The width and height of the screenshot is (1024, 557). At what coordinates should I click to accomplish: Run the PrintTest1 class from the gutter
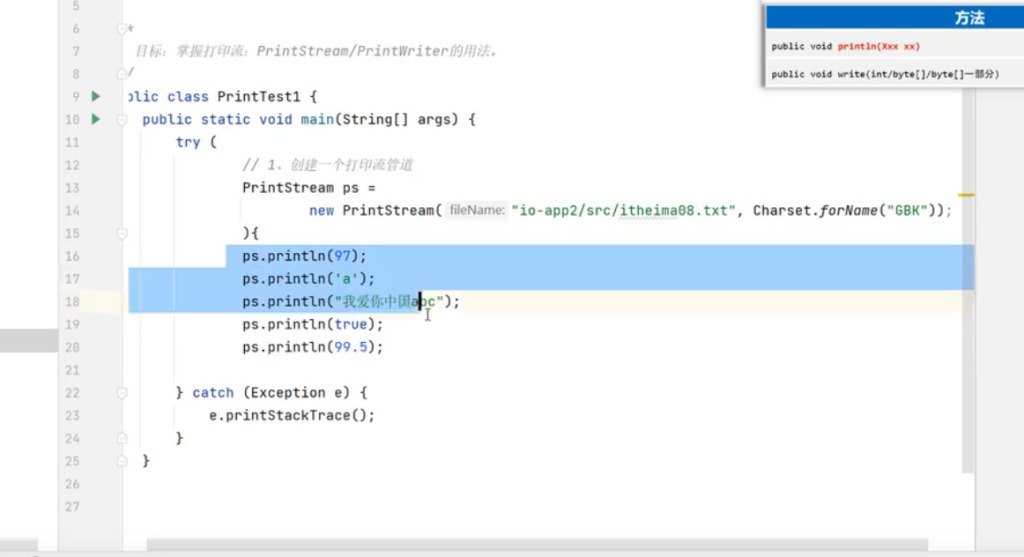96,97
